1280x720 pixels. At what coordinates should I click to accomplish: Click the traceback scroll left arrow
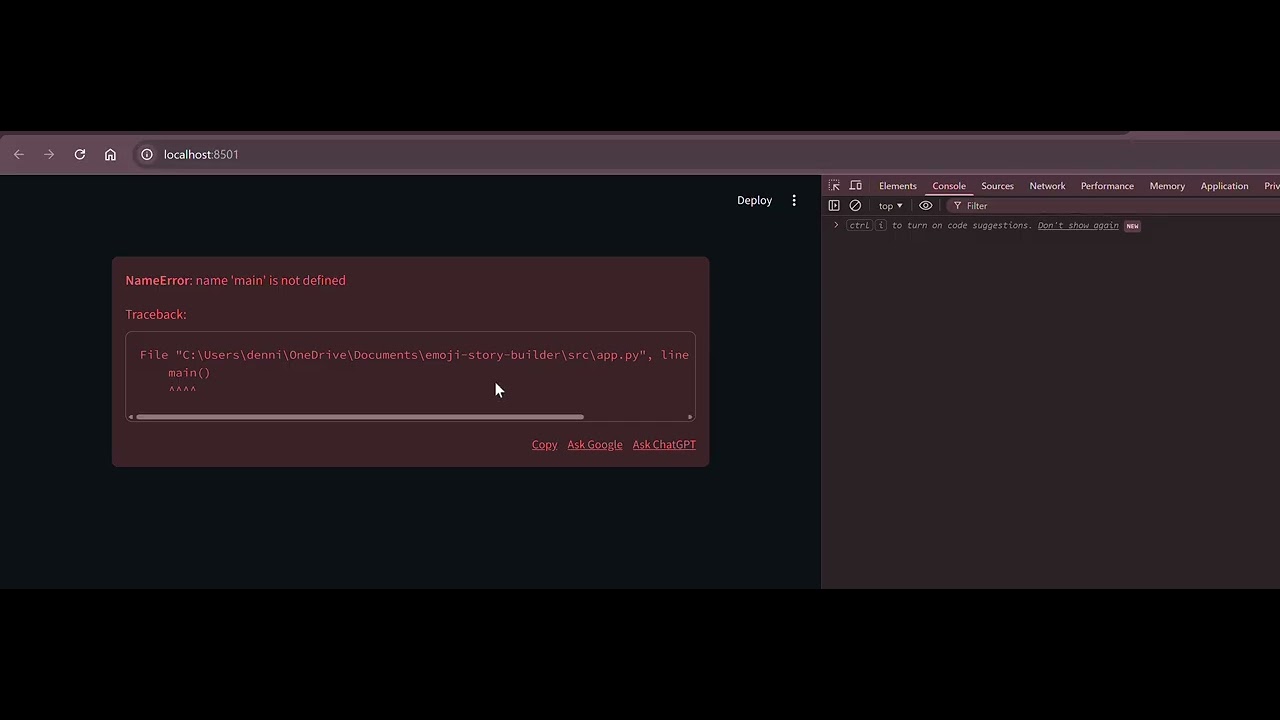[x=131, y=417]
